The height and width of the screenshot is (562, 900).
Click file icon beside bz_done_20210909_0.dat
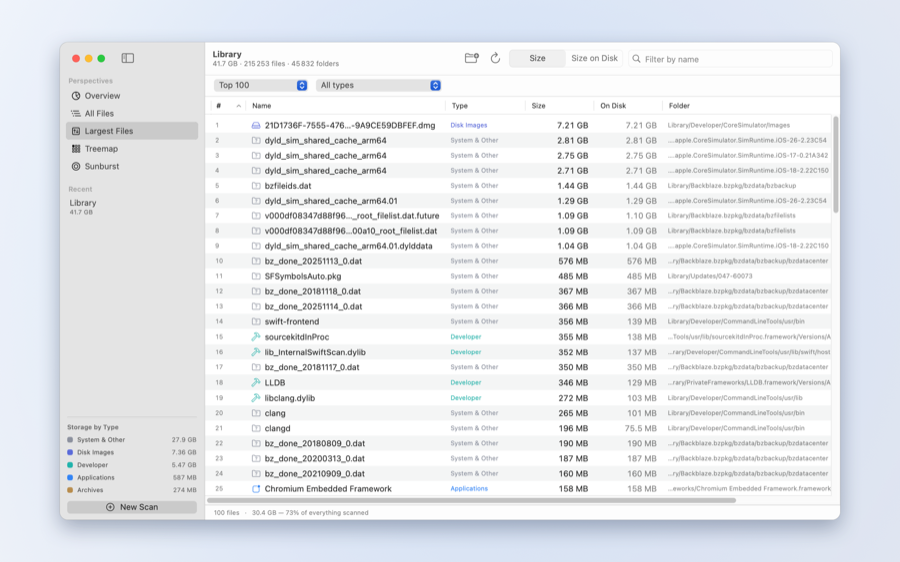point(256,474)
